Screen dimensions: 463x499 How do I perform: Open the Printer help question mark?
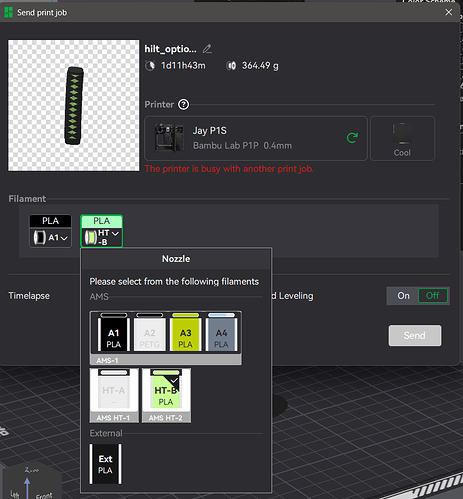click(183, 105)
